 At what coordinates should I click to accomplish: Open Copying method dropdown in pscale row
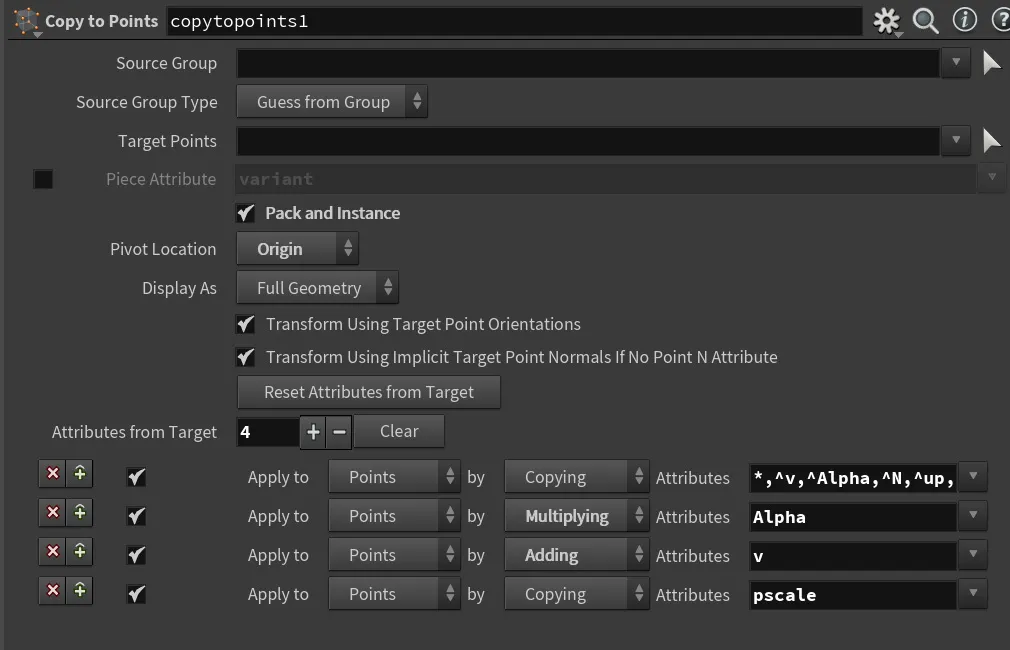click(576, 593)
